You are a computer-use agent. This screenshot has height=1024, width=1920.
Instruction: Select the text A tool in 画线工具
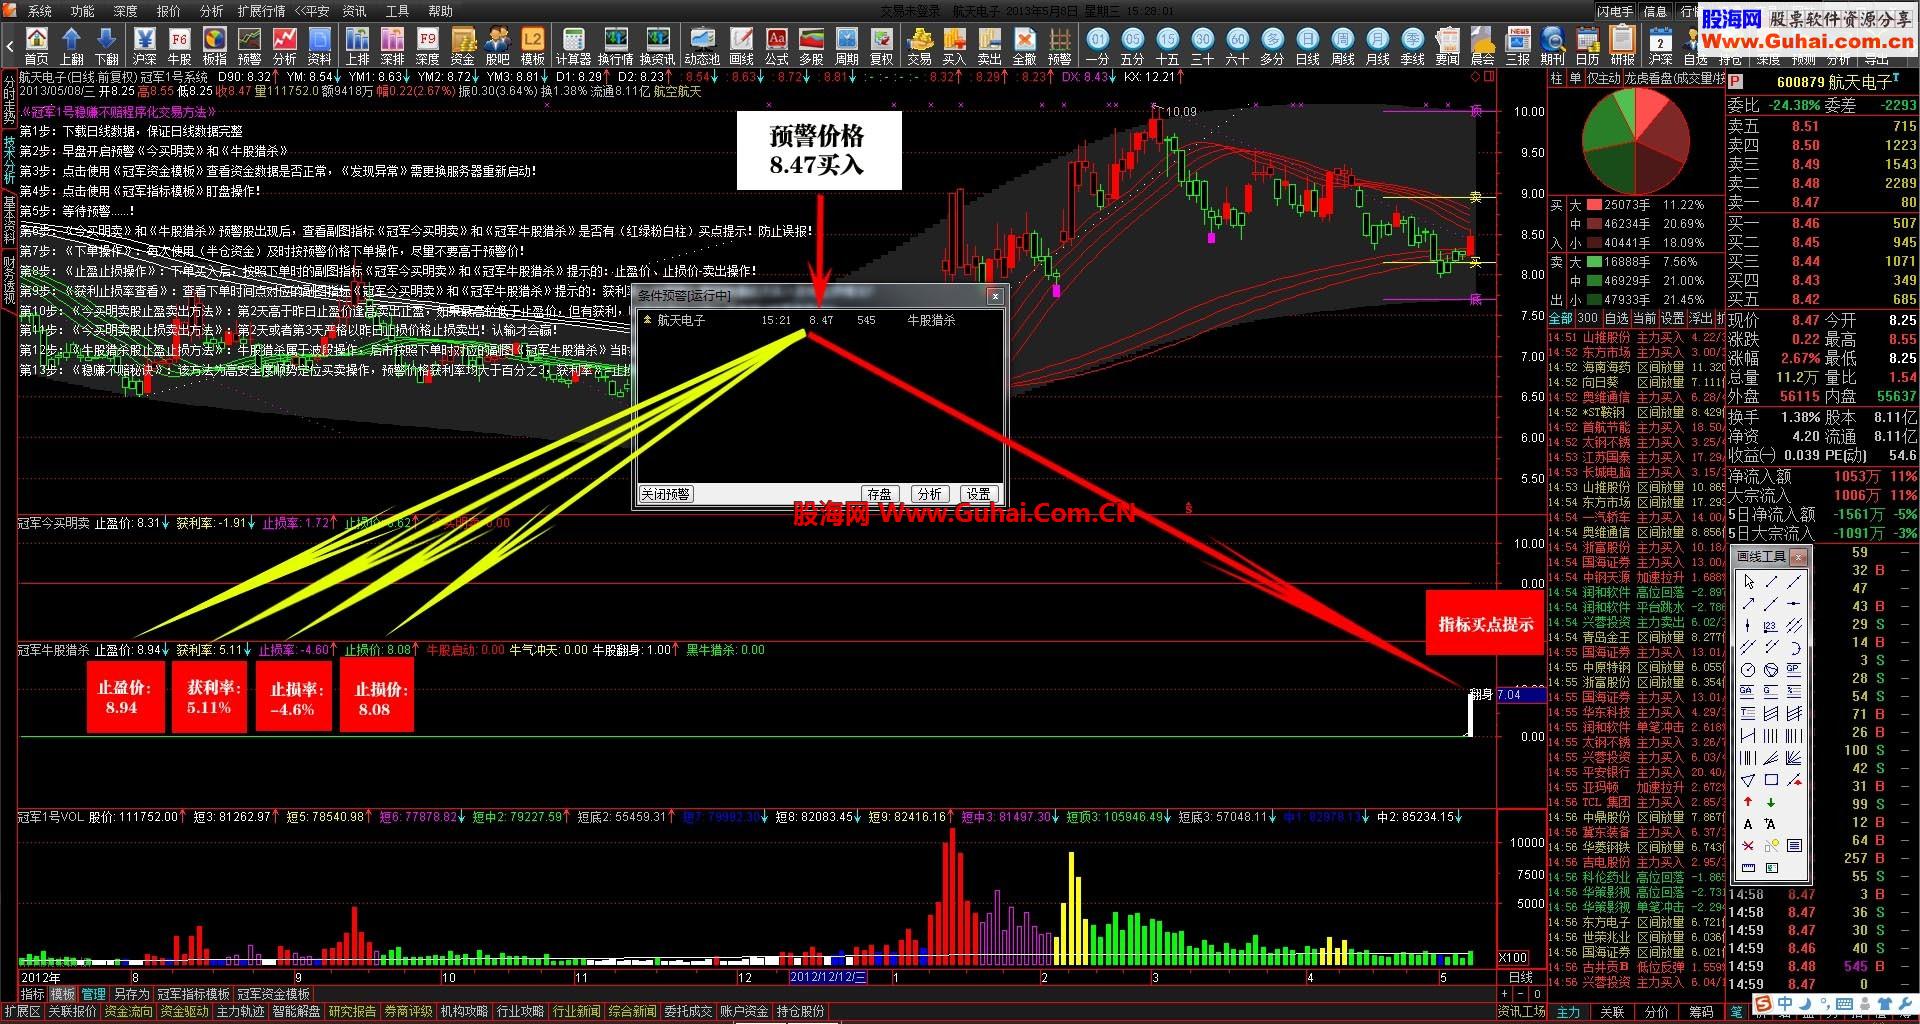(1748, 824)
